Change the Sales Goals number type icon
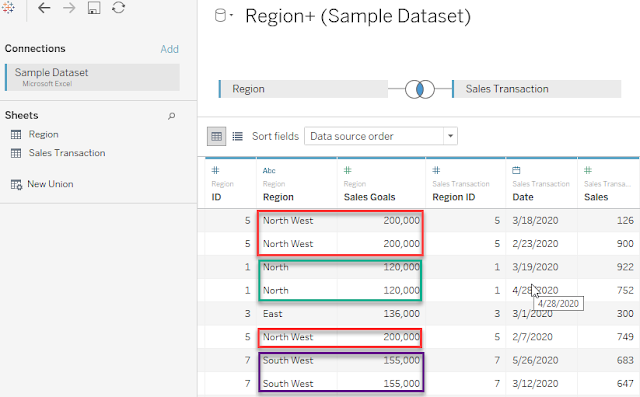The width and height of the screenshot is (640, 397). coord(347,170)
